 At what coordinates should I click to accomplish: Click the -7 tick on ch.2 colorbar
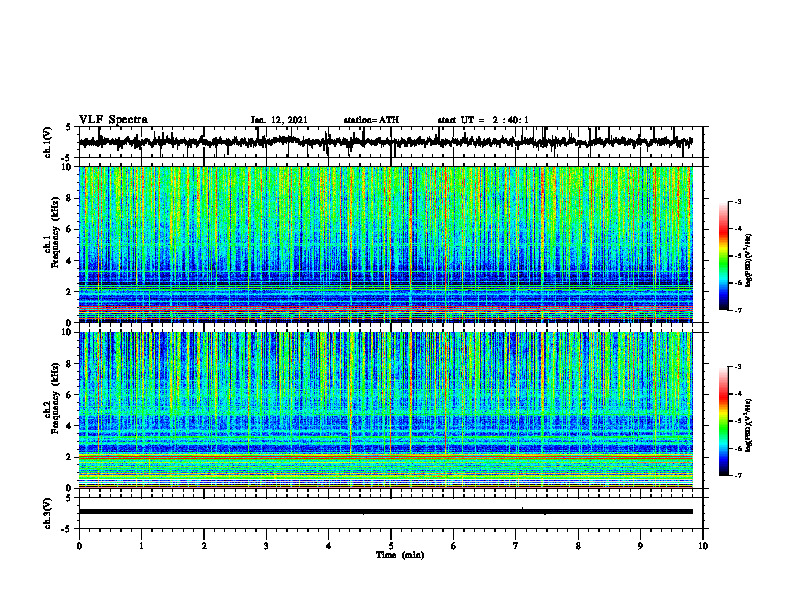click(x=738, y=475)
